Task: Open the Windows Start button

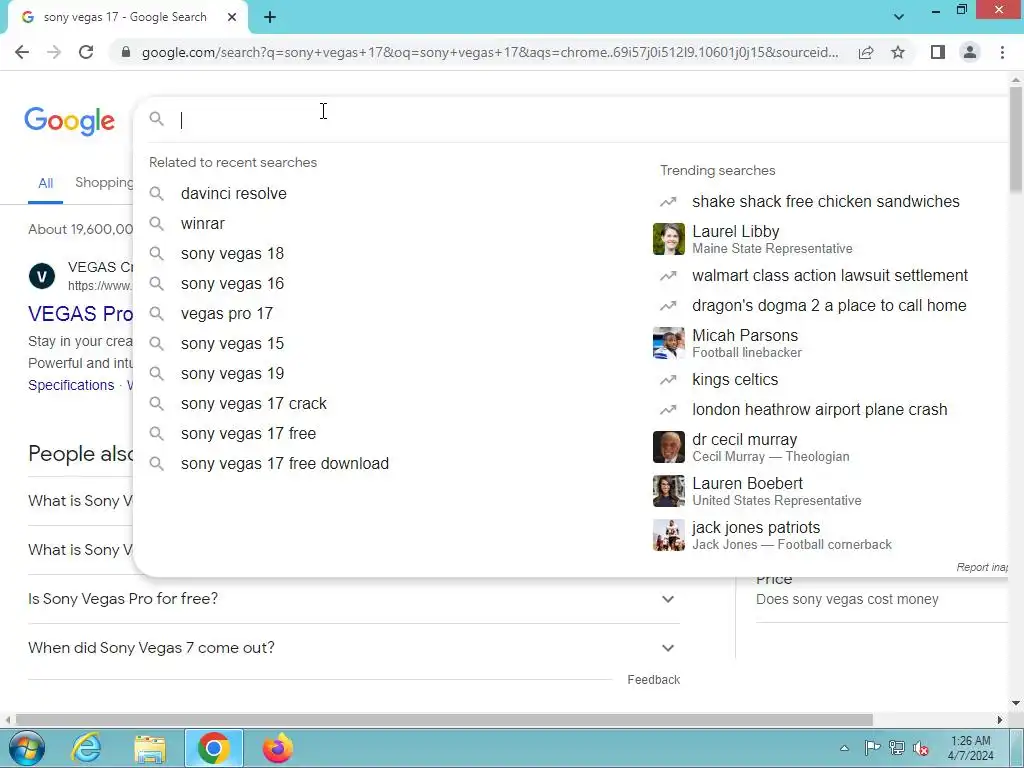Action: pyautogui.click(x=27, y=748)
